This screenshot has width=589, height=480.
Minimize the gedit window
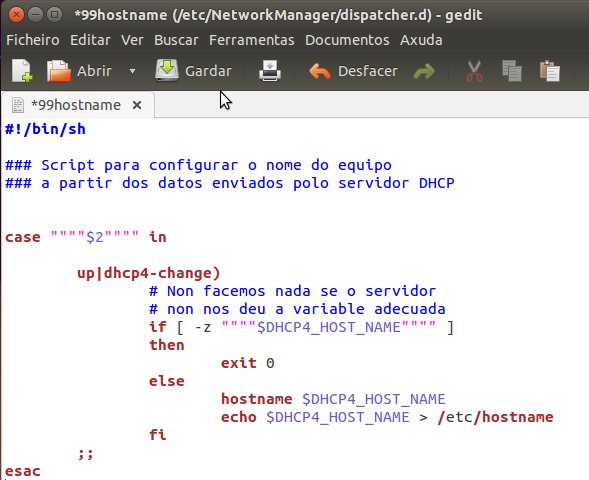click(x=35, y=15)
